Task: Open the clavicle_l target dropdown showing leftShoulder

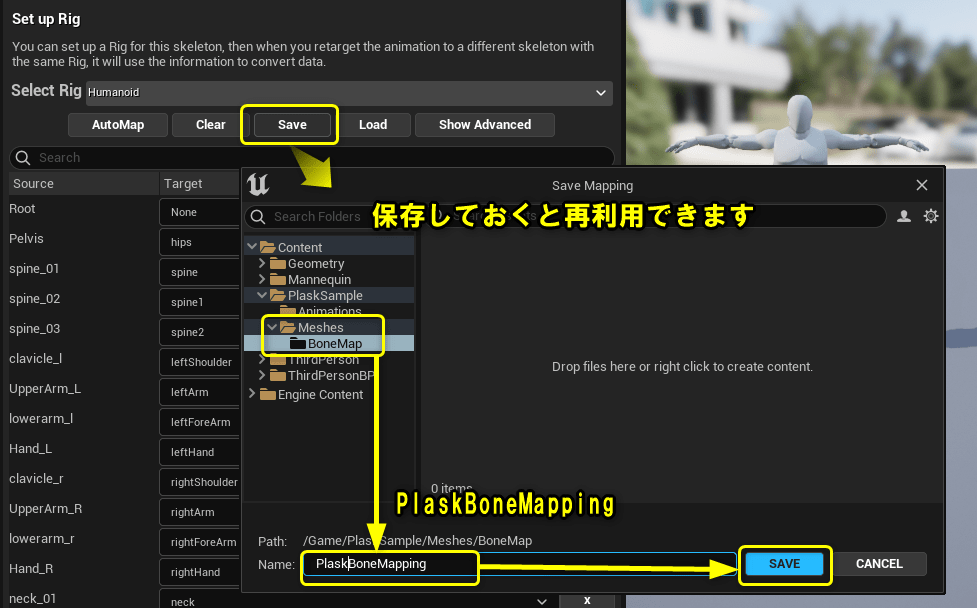Action: click(200, 362)
